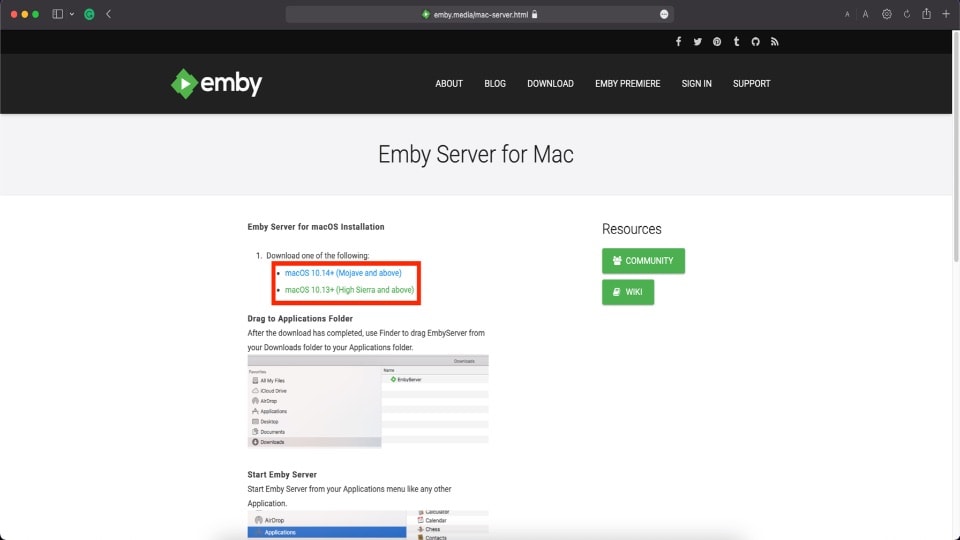Click the Emby logo

click(x=216, y=83)
